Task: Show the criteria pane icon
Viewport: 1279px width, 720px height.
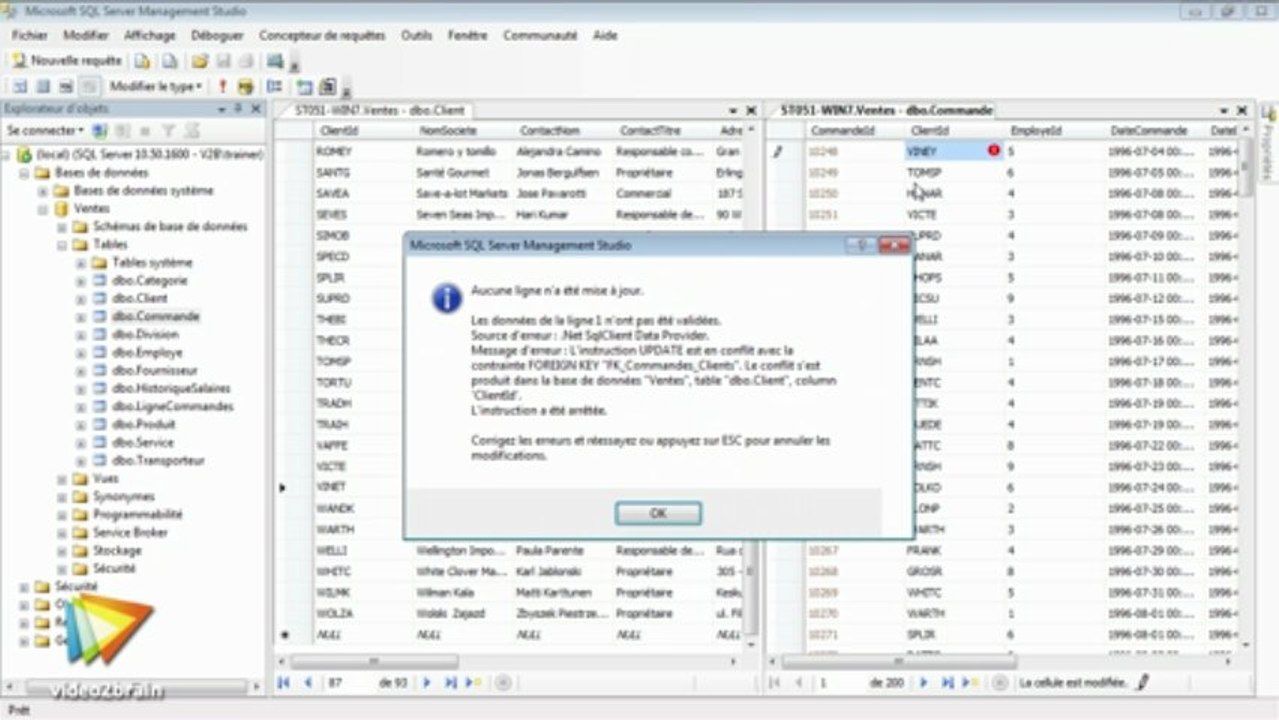Action: (x=42, y=87)
